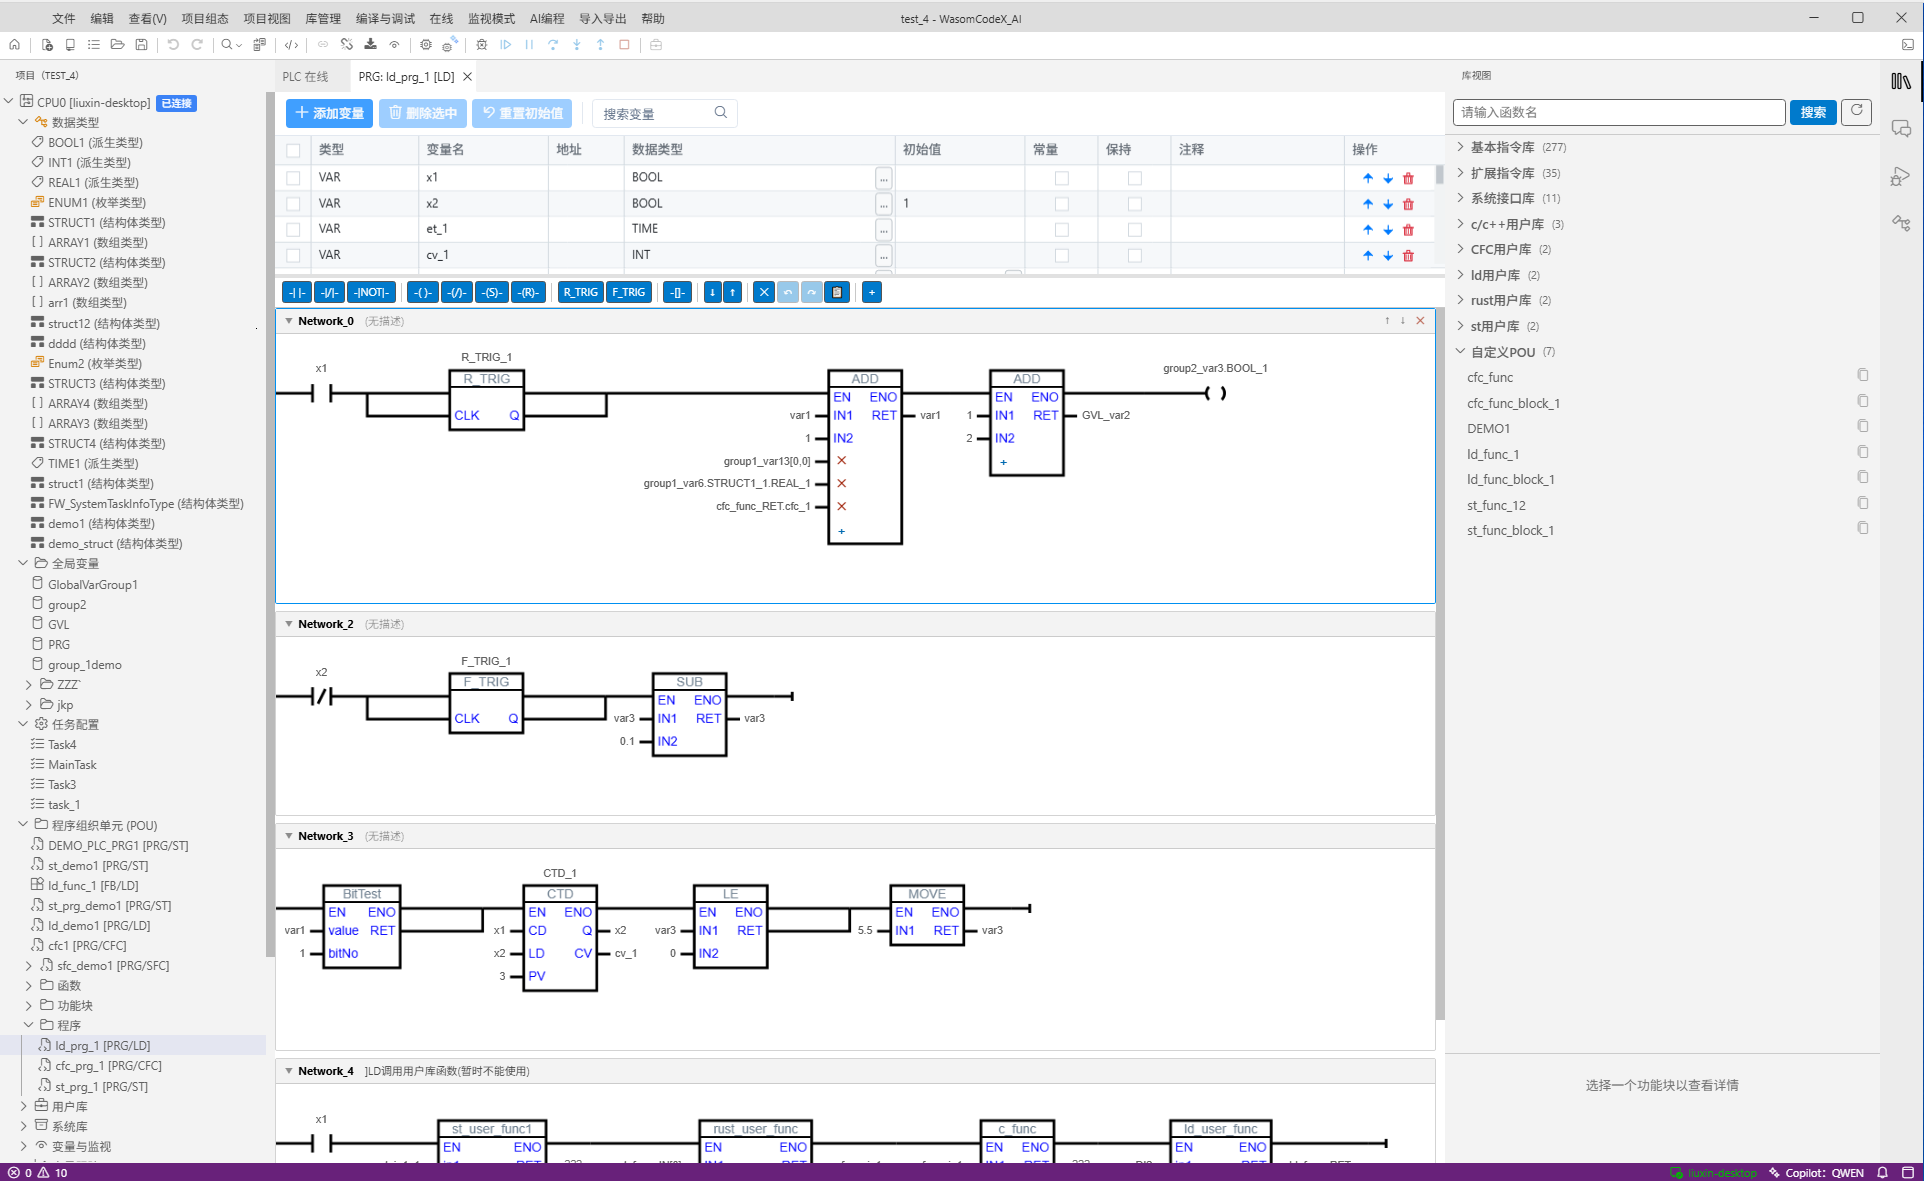
Task: Click the blue plus add network button
Action: [x=872, y=292]
